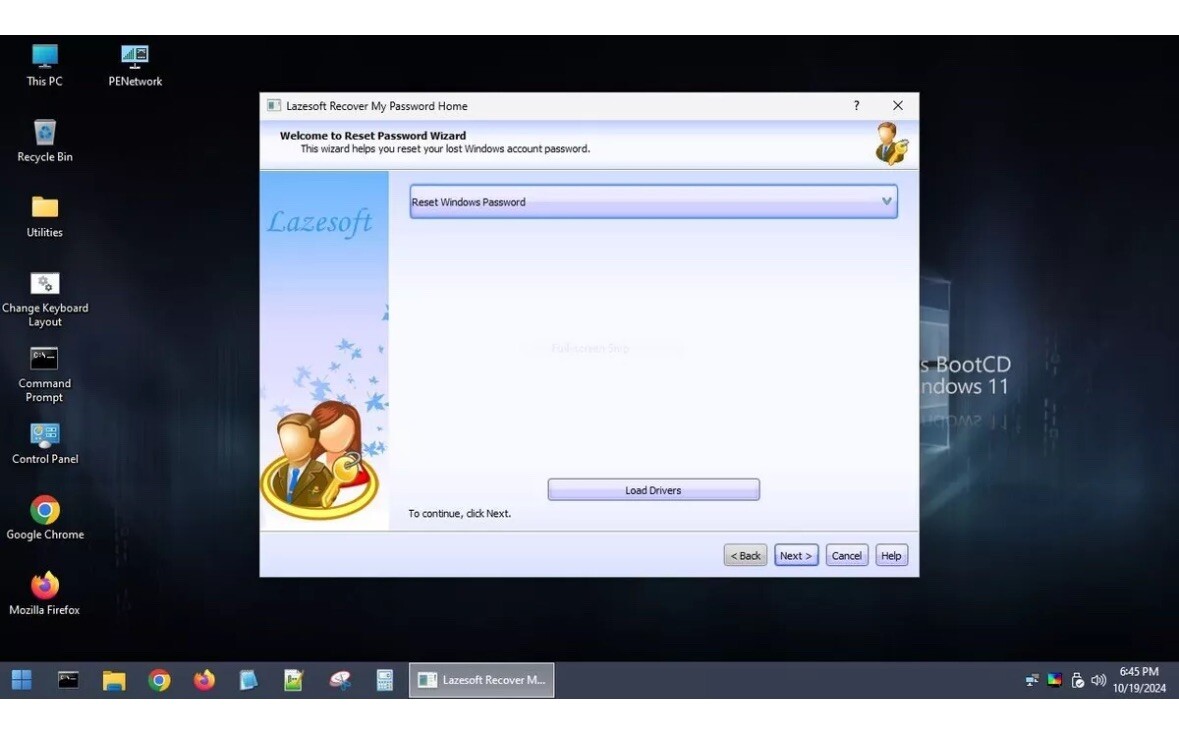This screenshot has height=740, width=1179.
Task: Open File Explorer from the taskbar
Action: 112,679
